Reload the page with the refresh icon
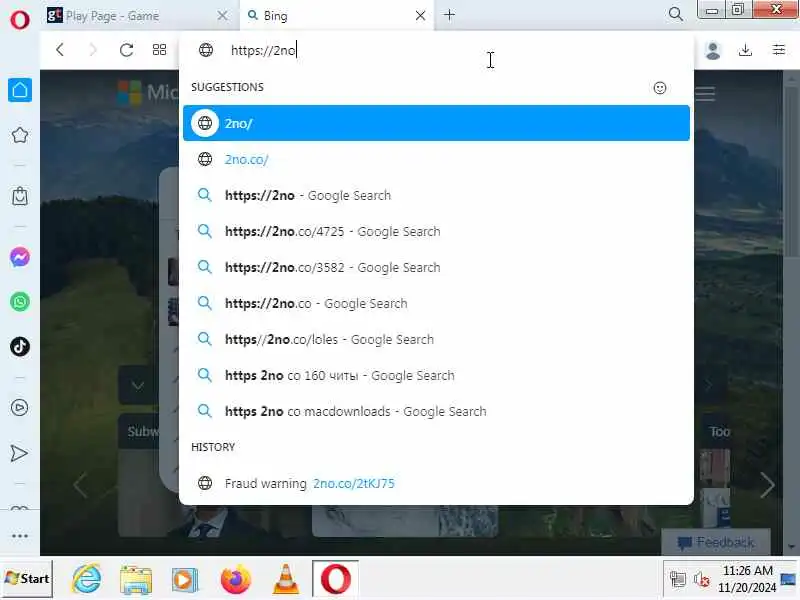The width and height of the screenshot is (800, 600). click(x=126, y=49)
